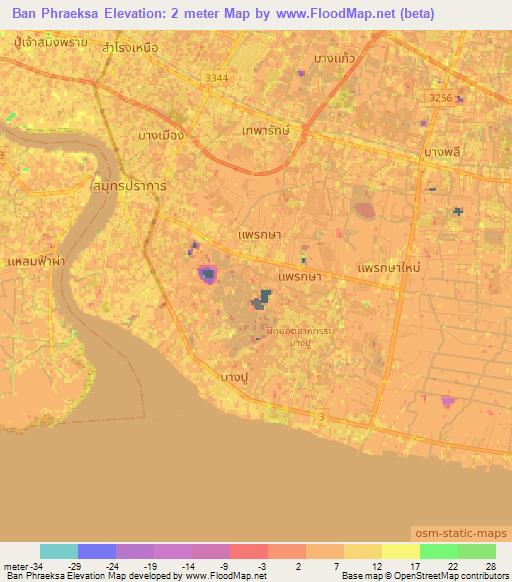This screenshot has height=582, width=512.
Task: Click the blue -29 to -24 legend swatch
Action: point(97,551)
